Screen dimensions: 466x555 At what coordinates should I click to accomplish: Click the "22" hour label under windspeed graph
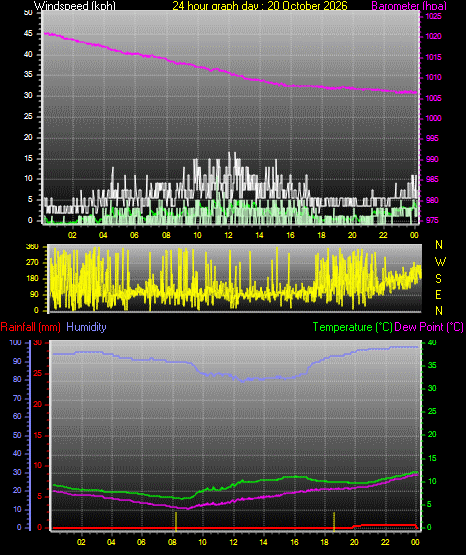pos(383,235)
